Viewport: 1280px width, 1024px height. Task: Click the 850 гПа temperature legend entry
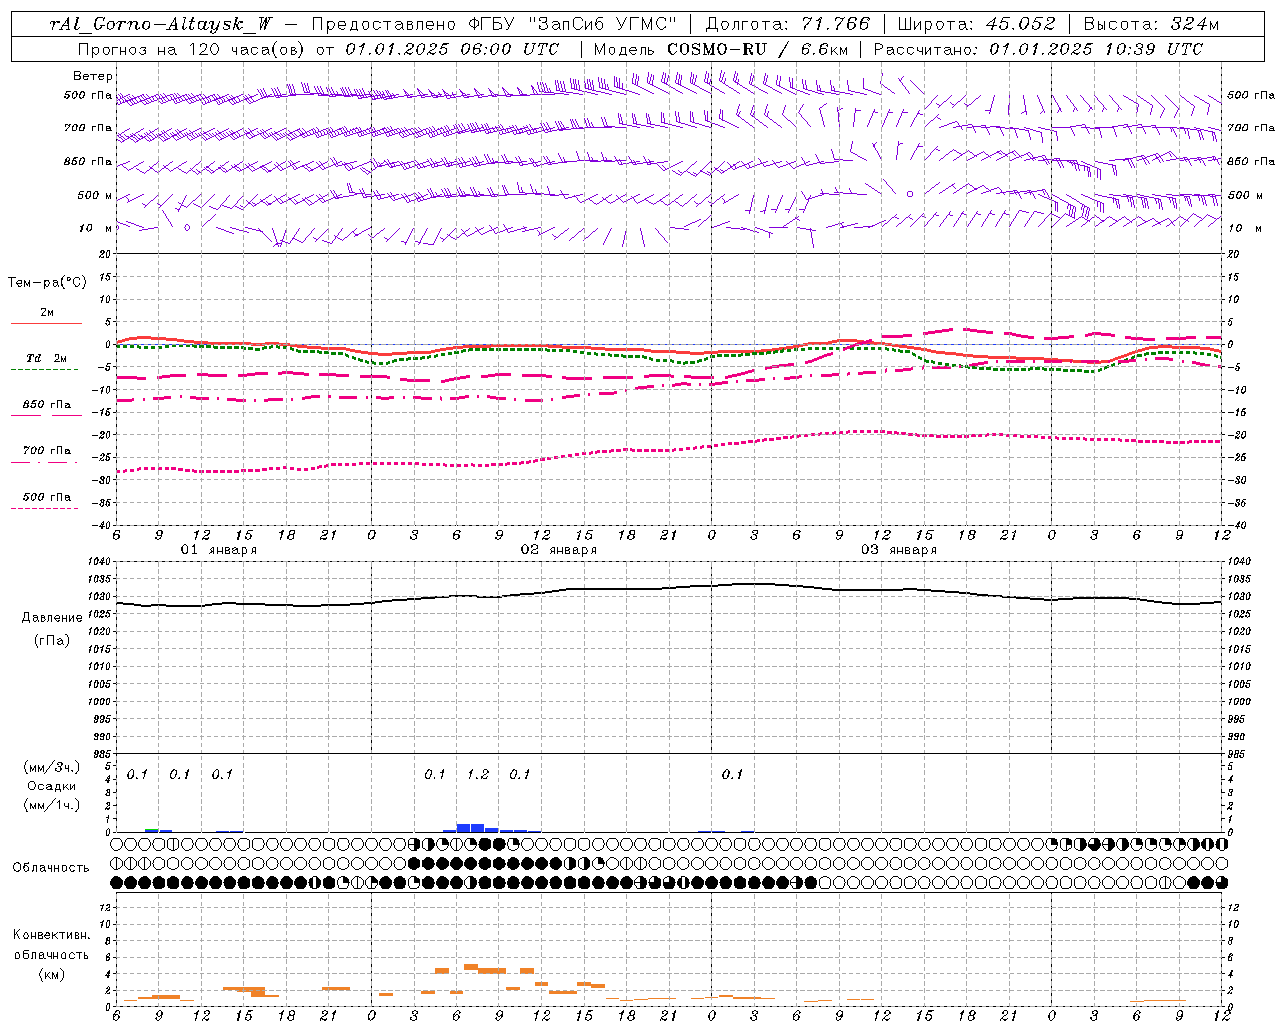(47, 405)
